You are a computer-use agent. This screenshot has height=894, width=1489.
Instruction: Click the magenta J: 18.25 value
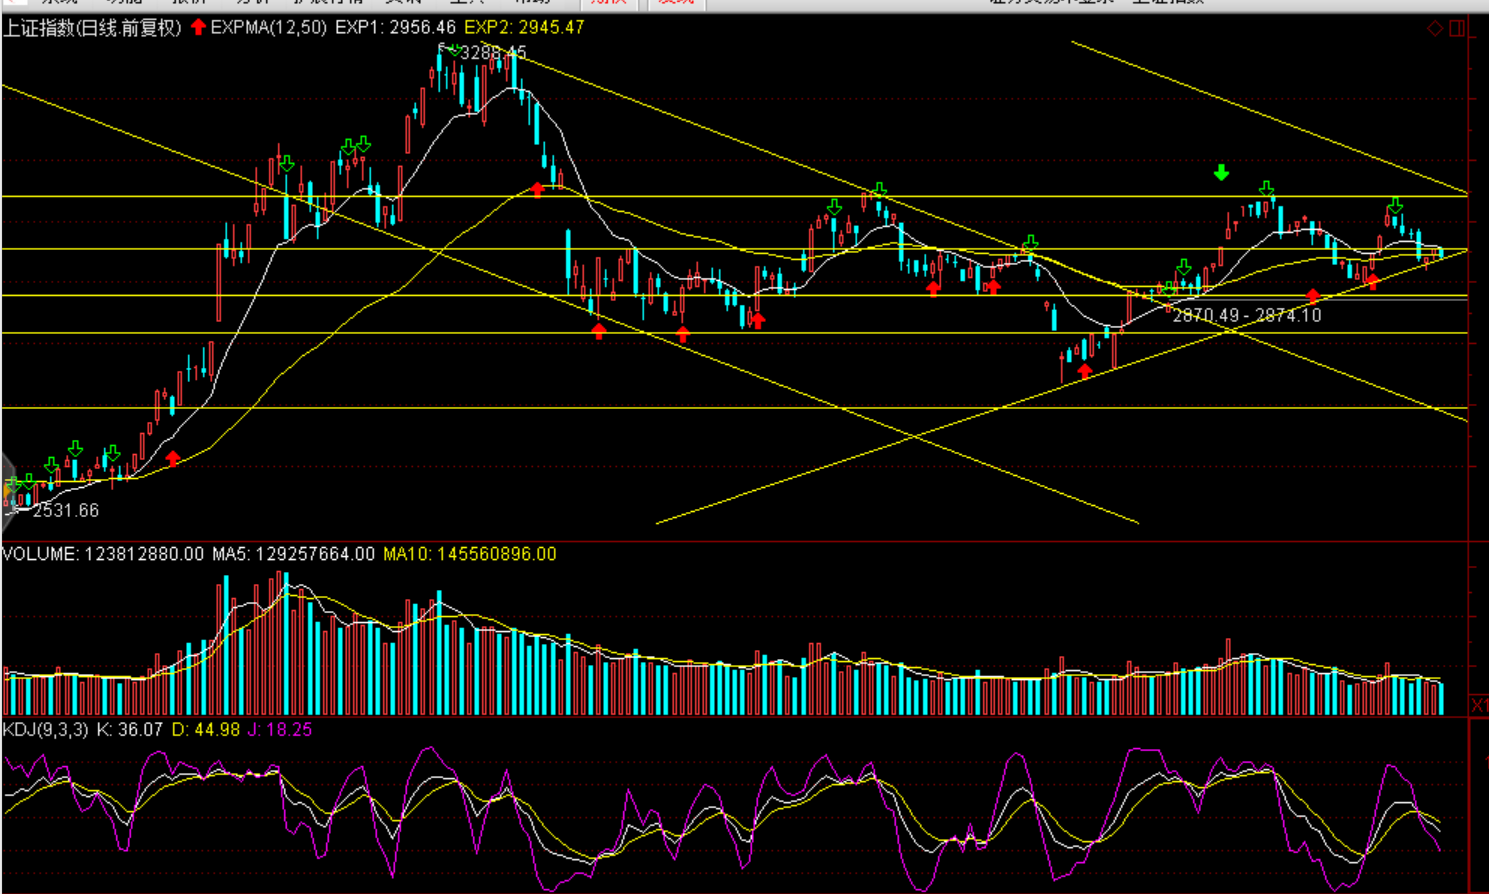[x=280, y=730]
